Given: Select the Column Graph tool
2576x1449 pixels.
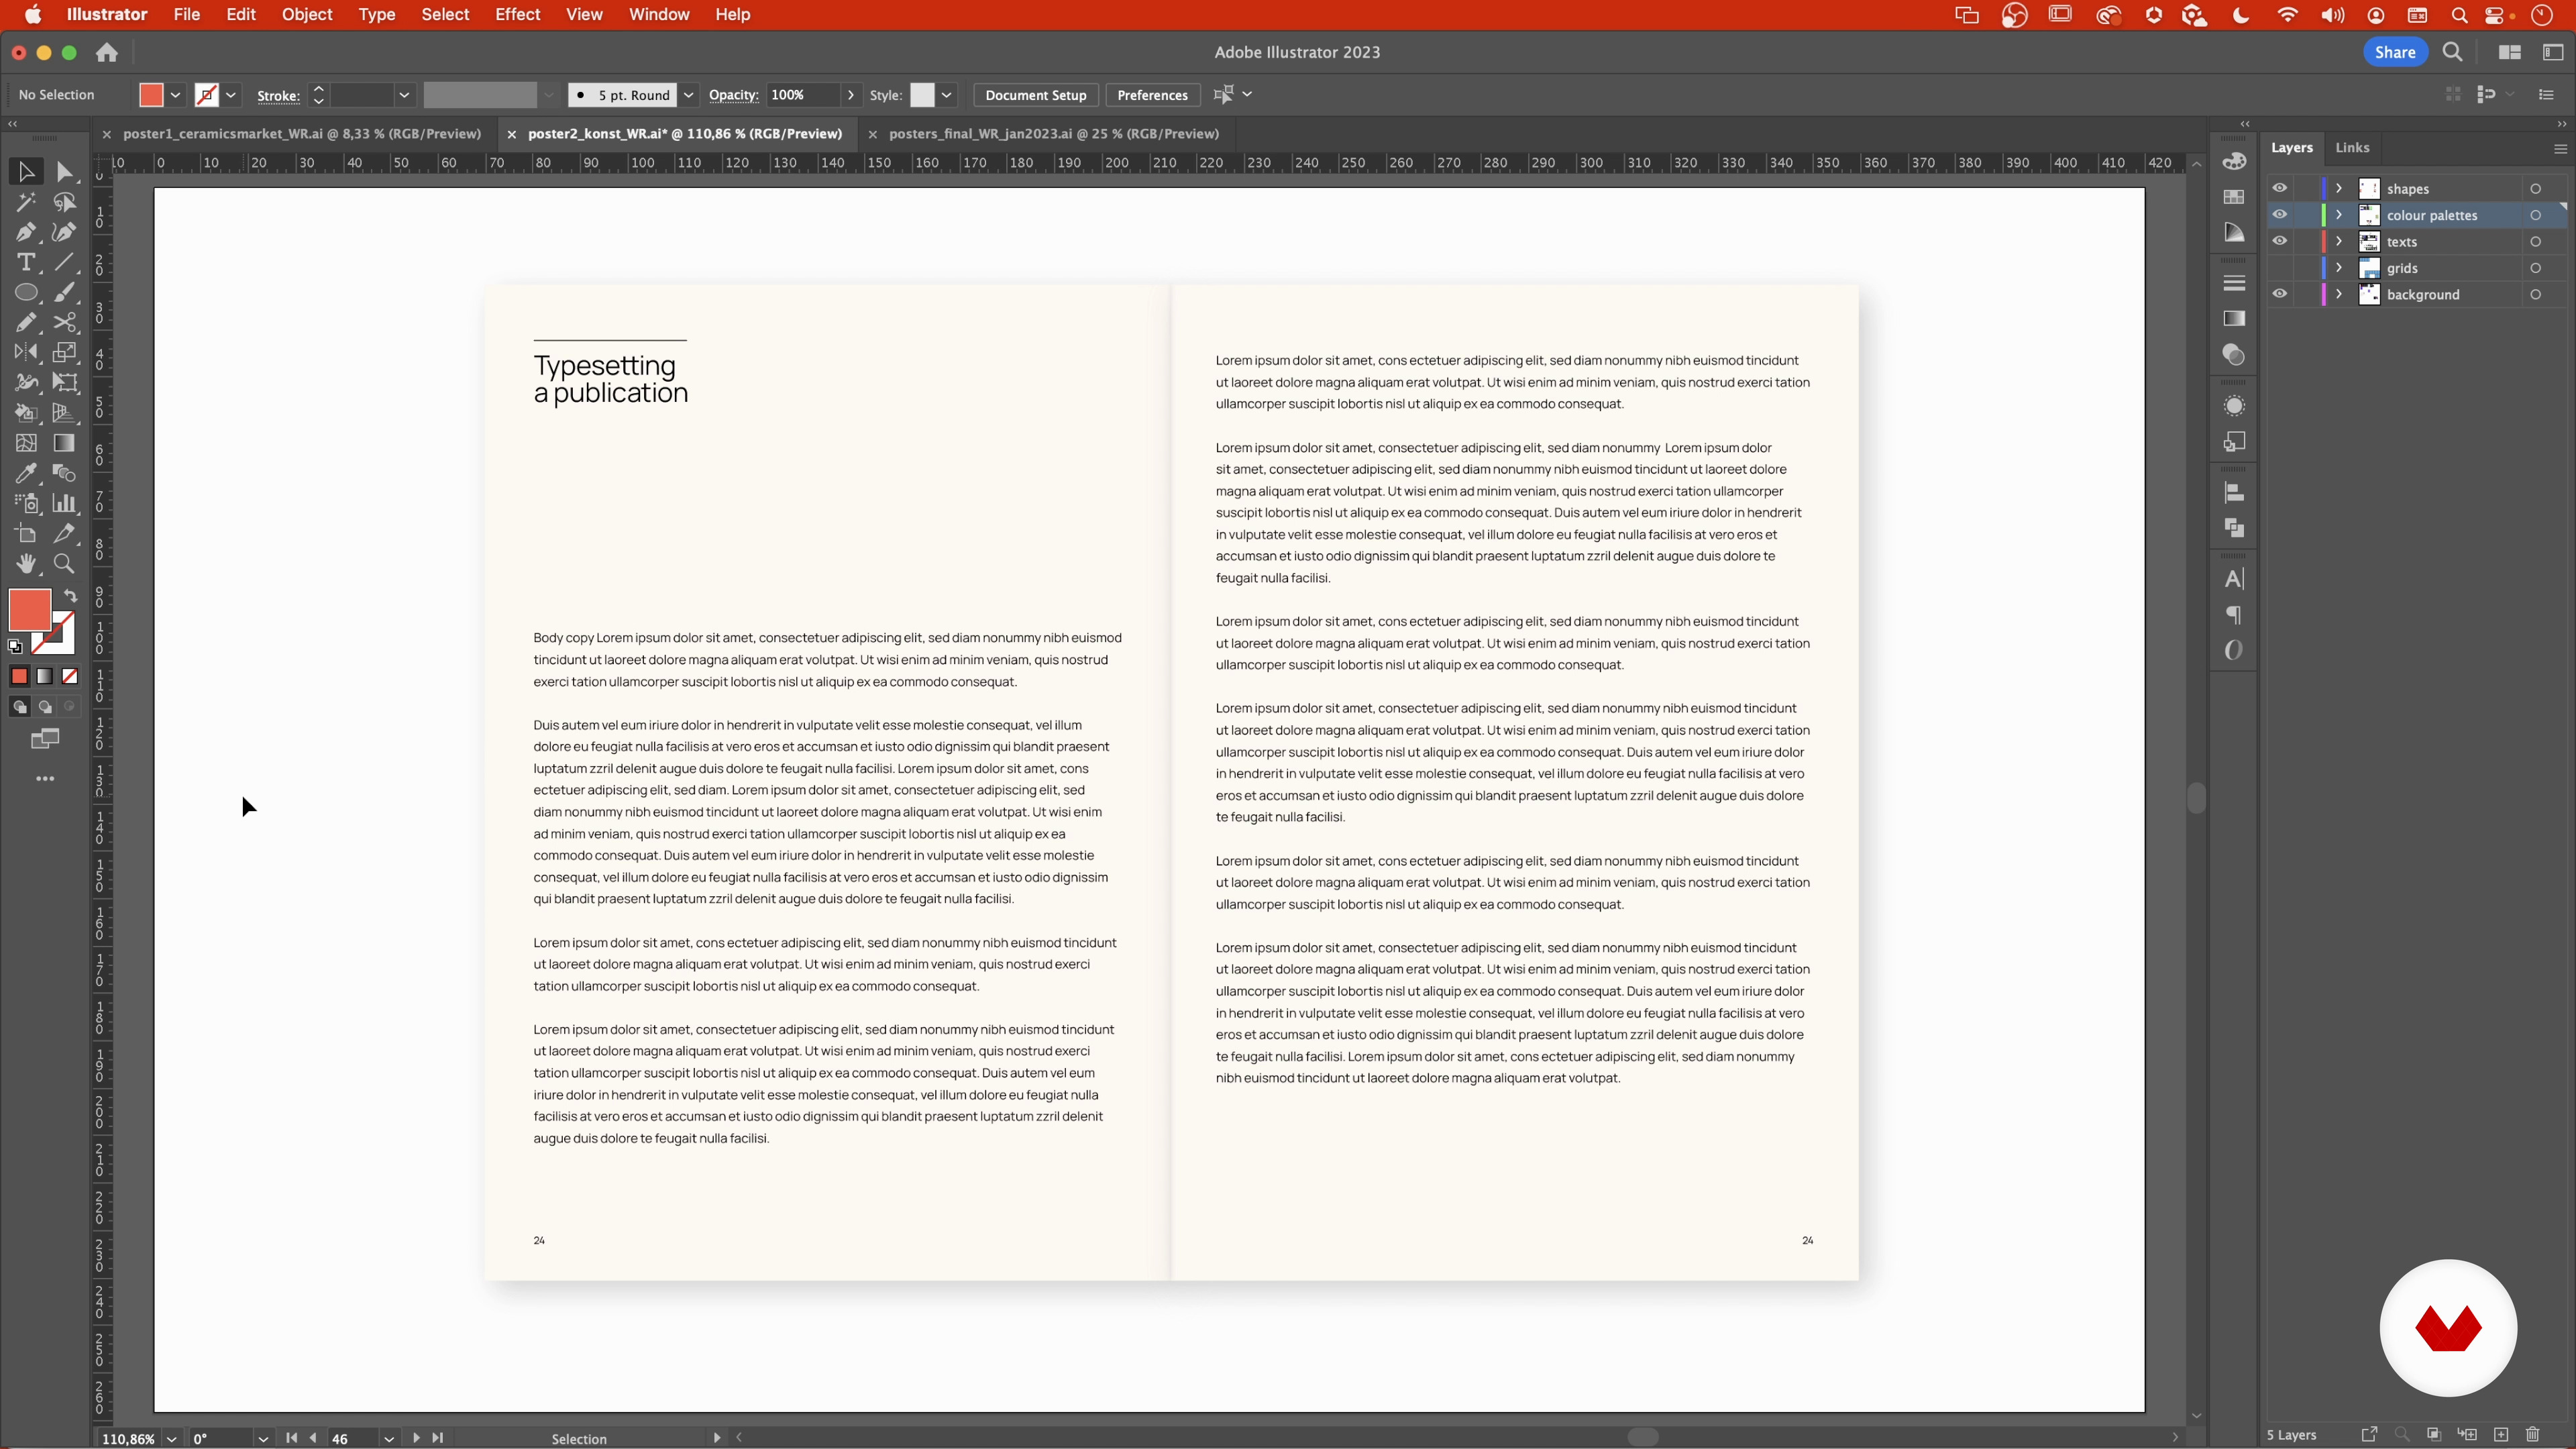Looking at the screenshot, I should coord(65,503).
